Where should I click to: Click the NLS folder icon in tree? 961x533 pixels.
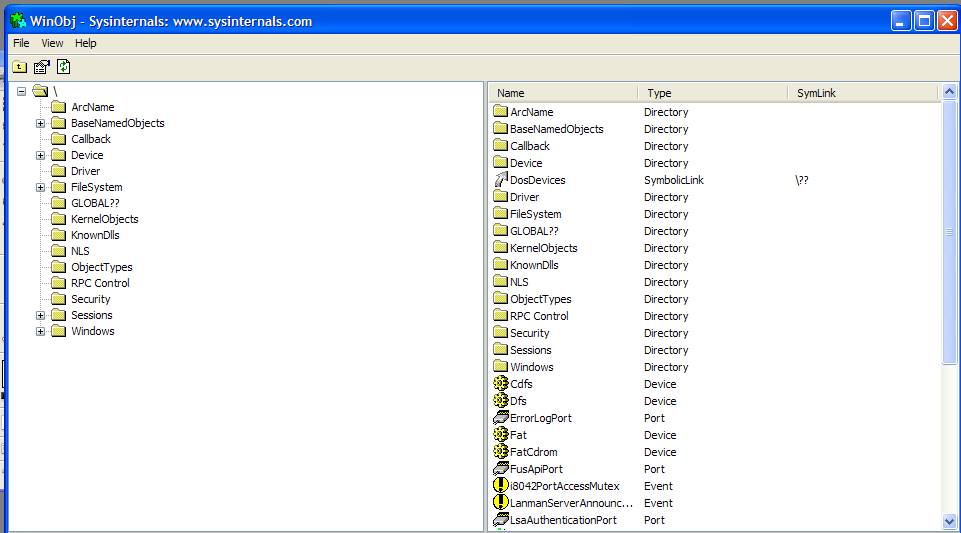pos(59,251)
